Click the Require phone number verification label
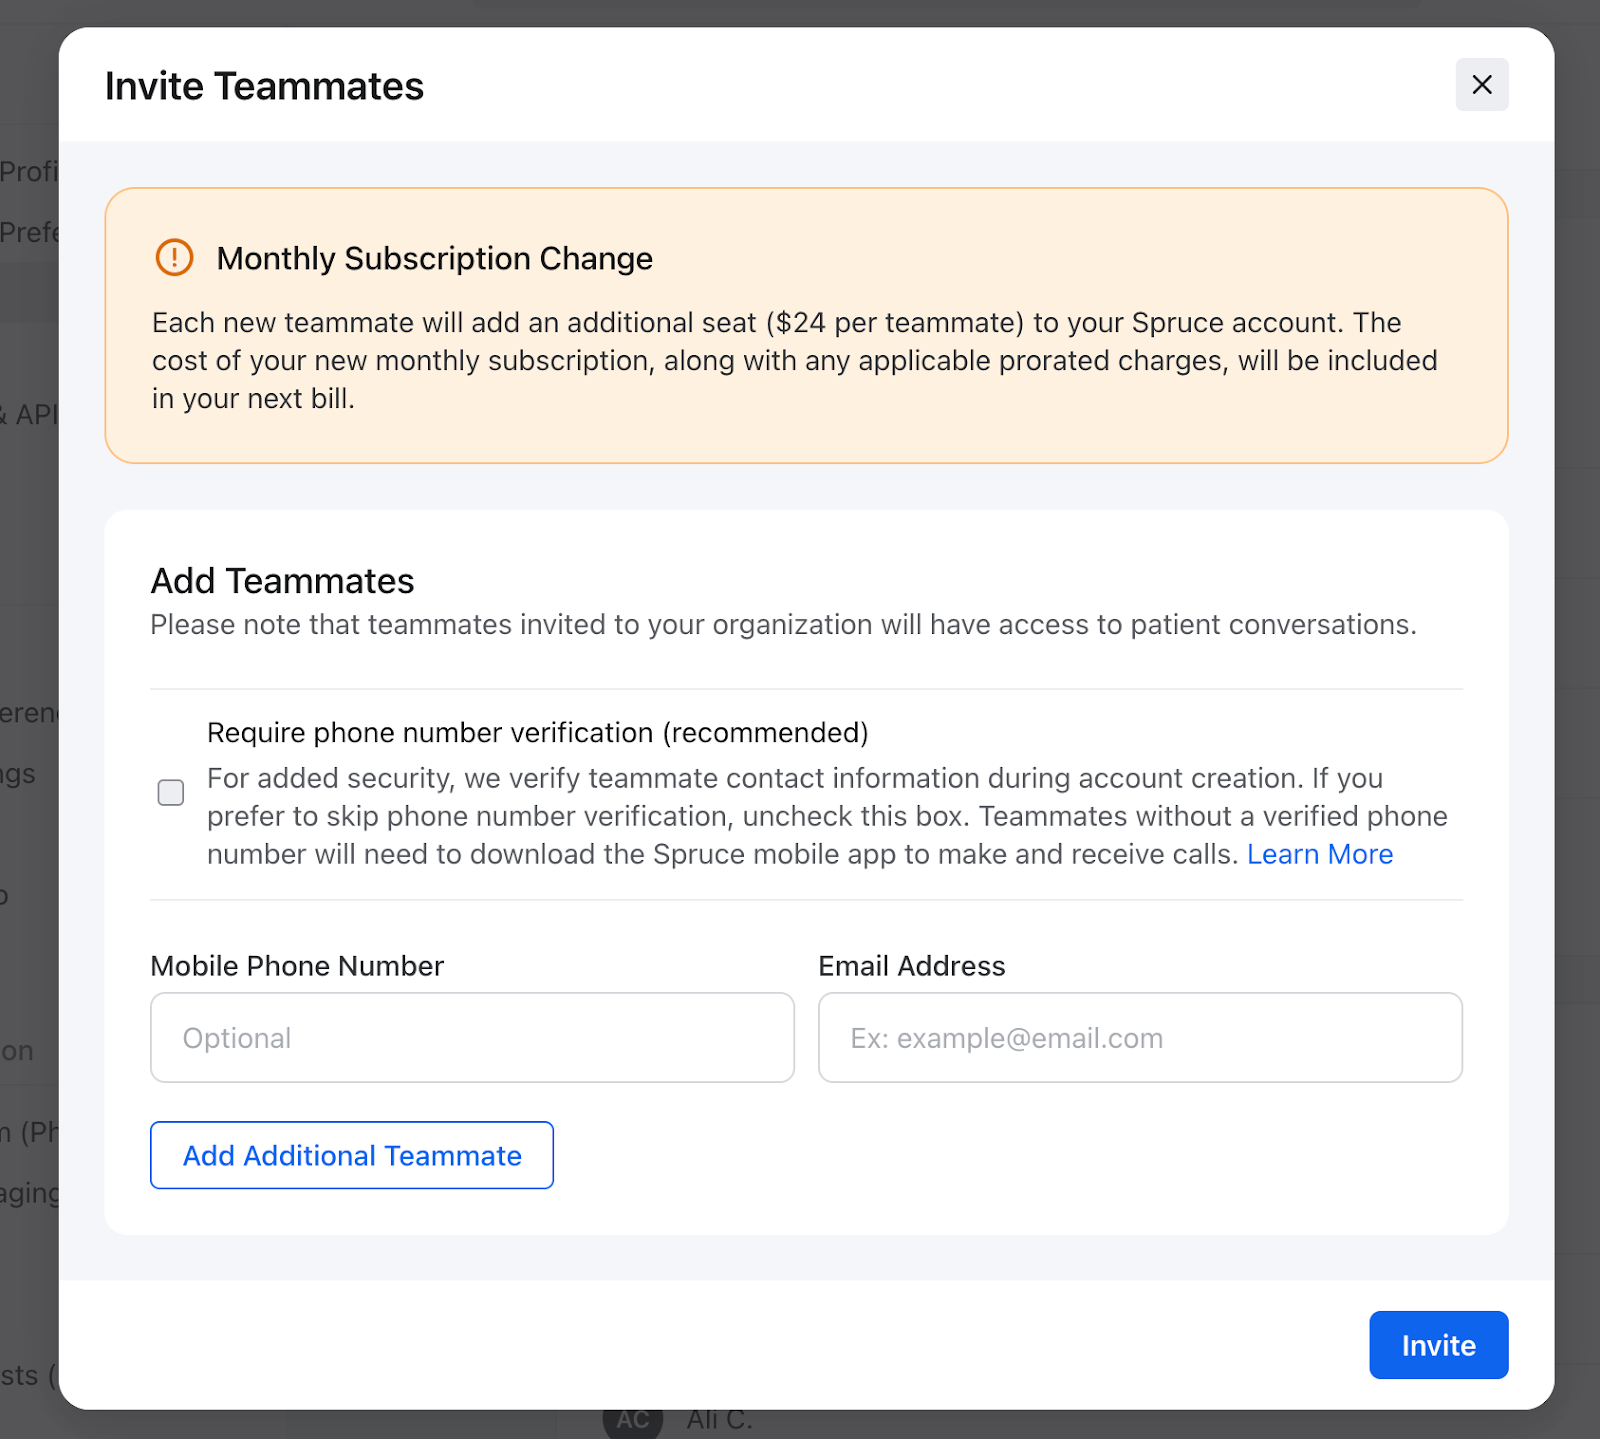This screenshot has height=1439, width=1600. 537,733
